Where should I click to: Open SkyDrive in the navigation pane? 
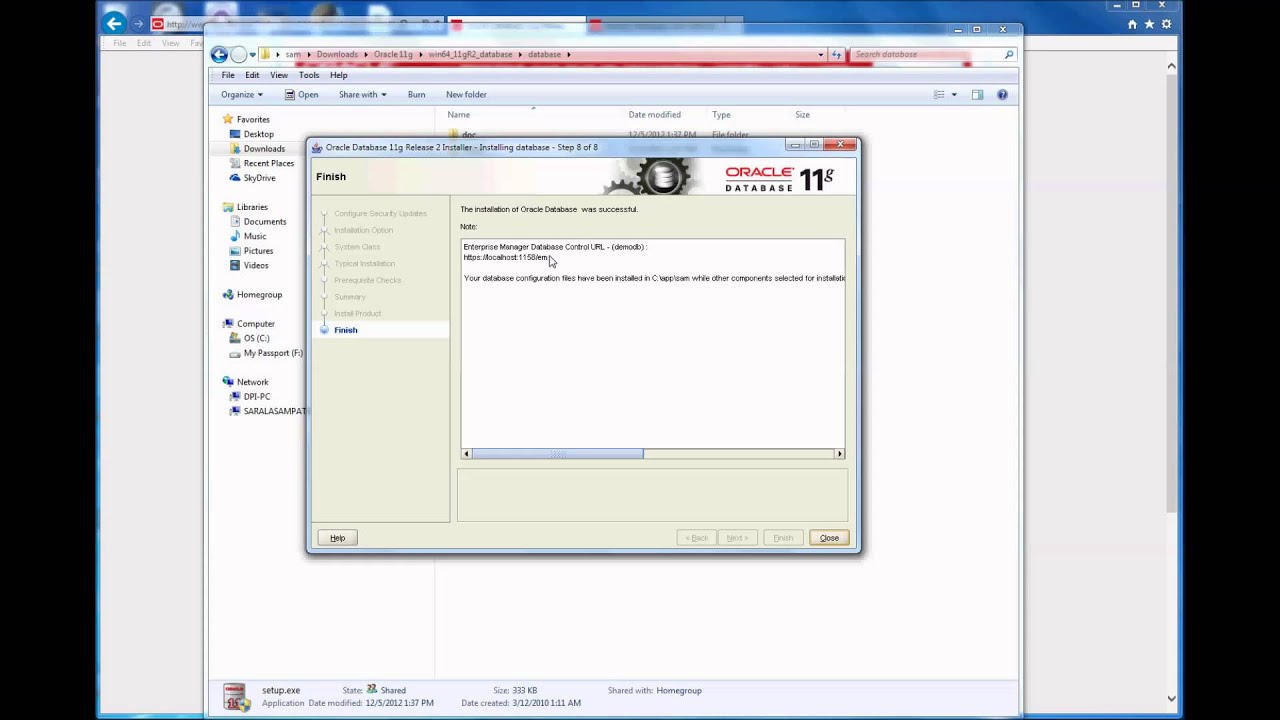click(259, 178)
